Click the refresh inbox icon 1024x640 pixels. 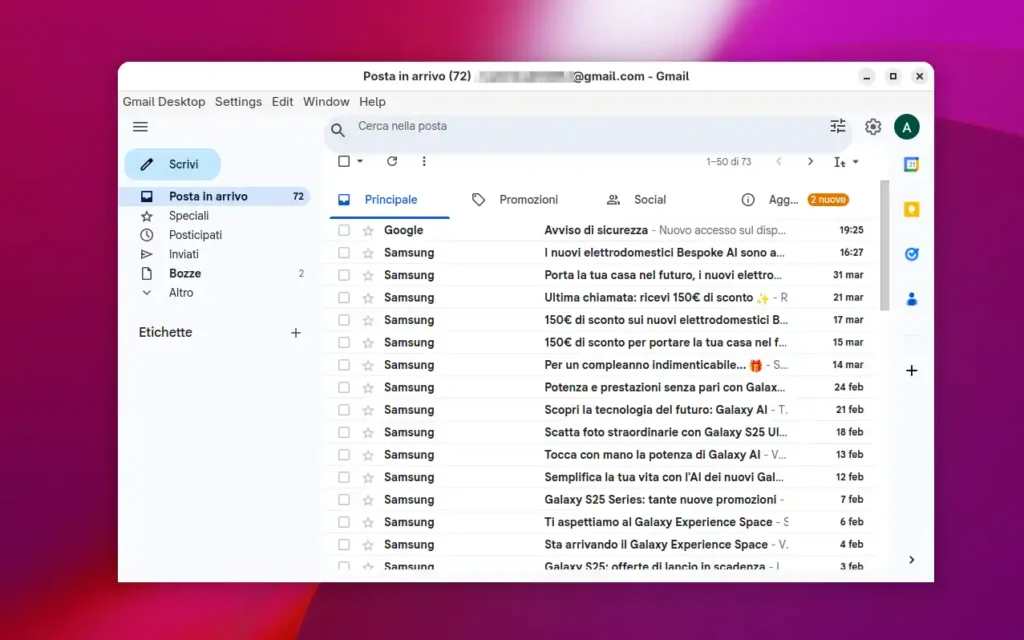[392, 161]
